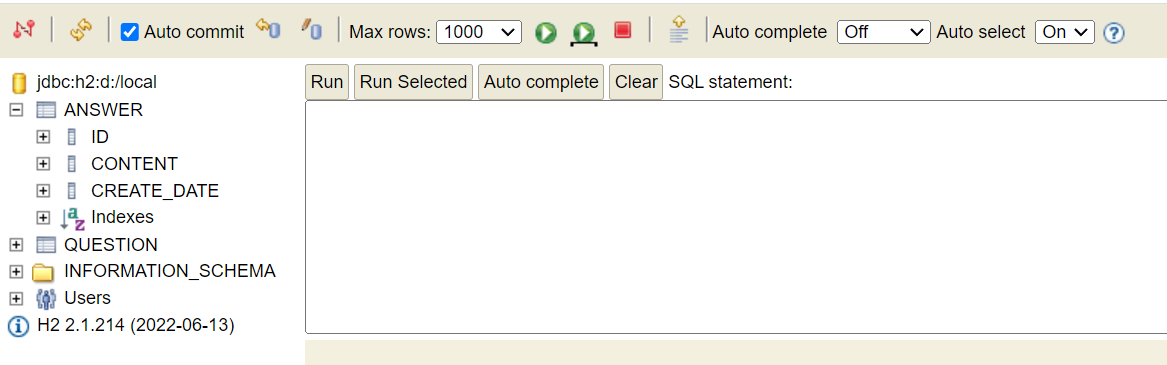Click the Users people icon
This screenshot has width=1167, height=365.
(46, 299)
